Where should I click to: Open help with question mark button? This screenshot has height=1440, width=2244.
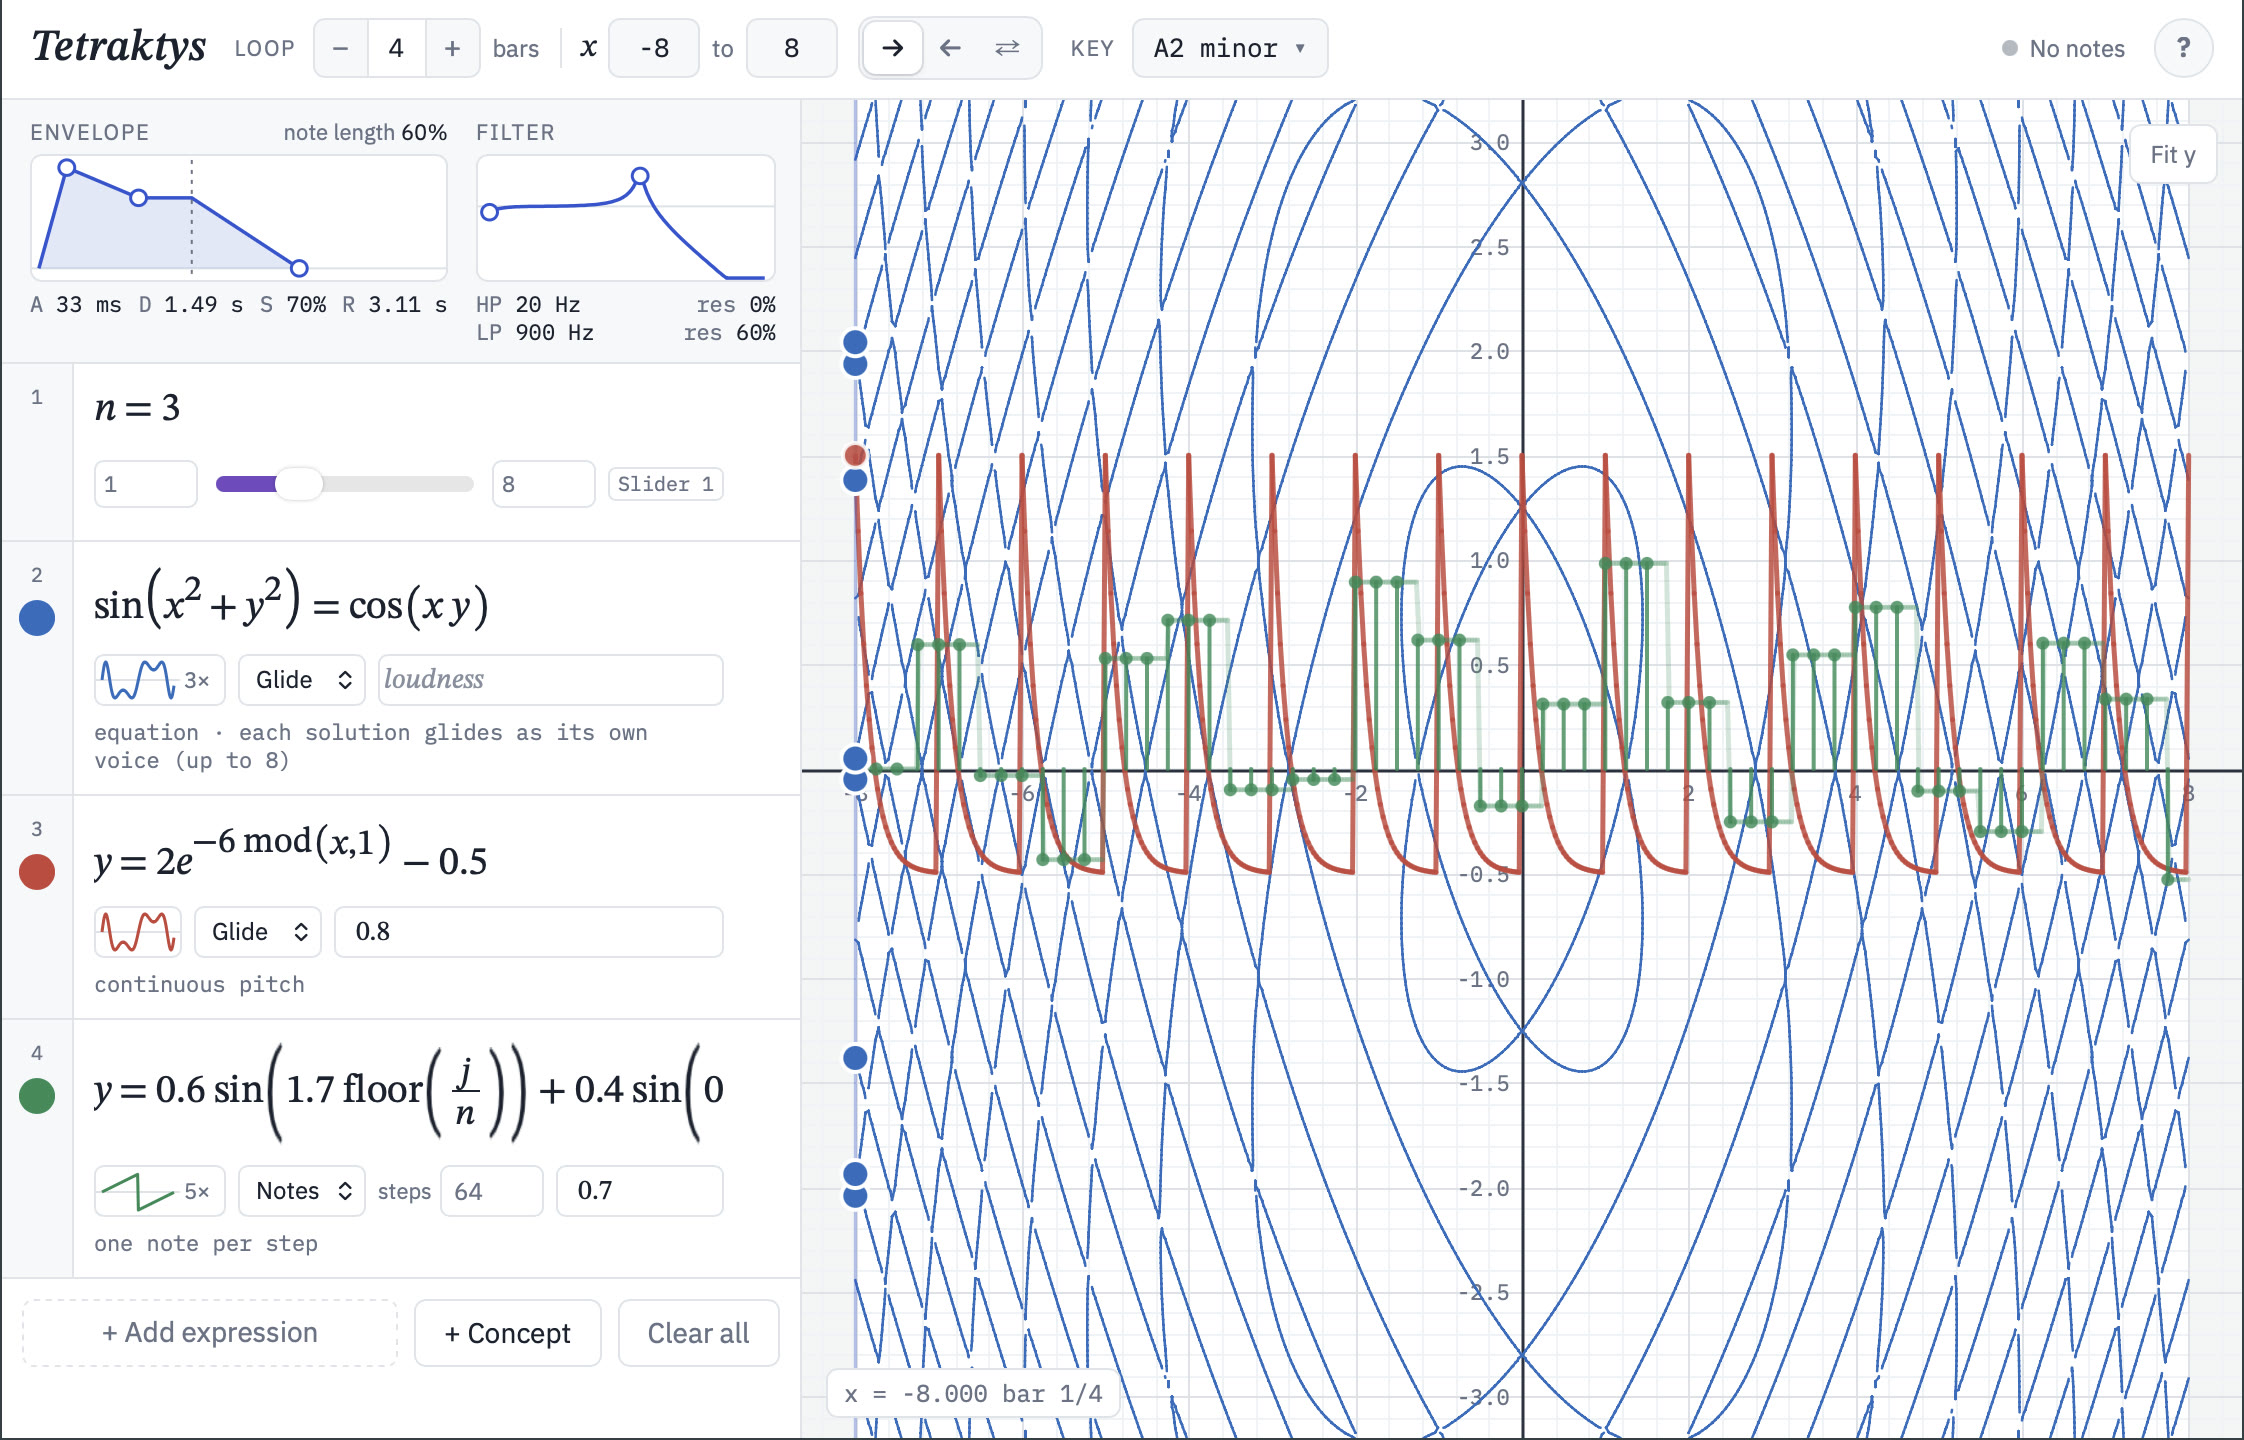pyautogui.click(x=2183, y=48)
